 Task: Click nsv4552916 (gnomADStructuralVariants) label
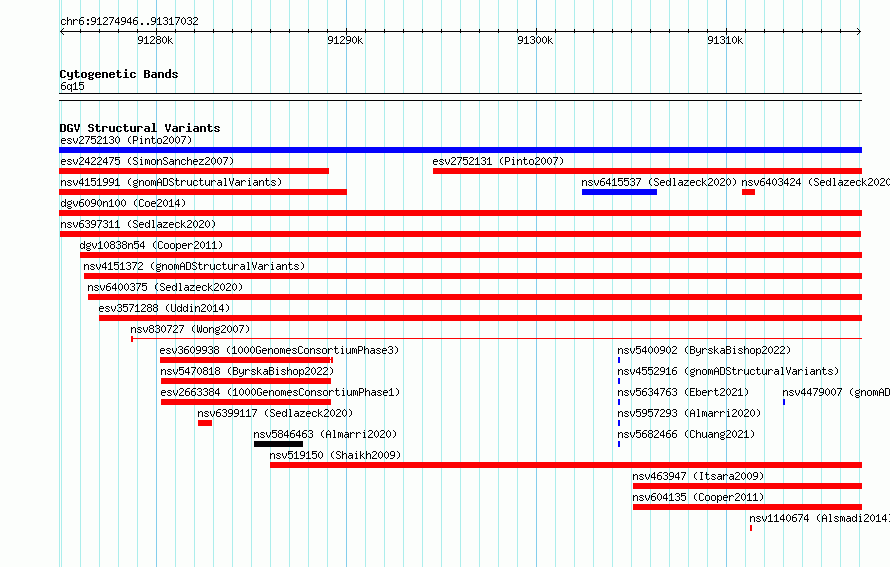tap(728, 371)
